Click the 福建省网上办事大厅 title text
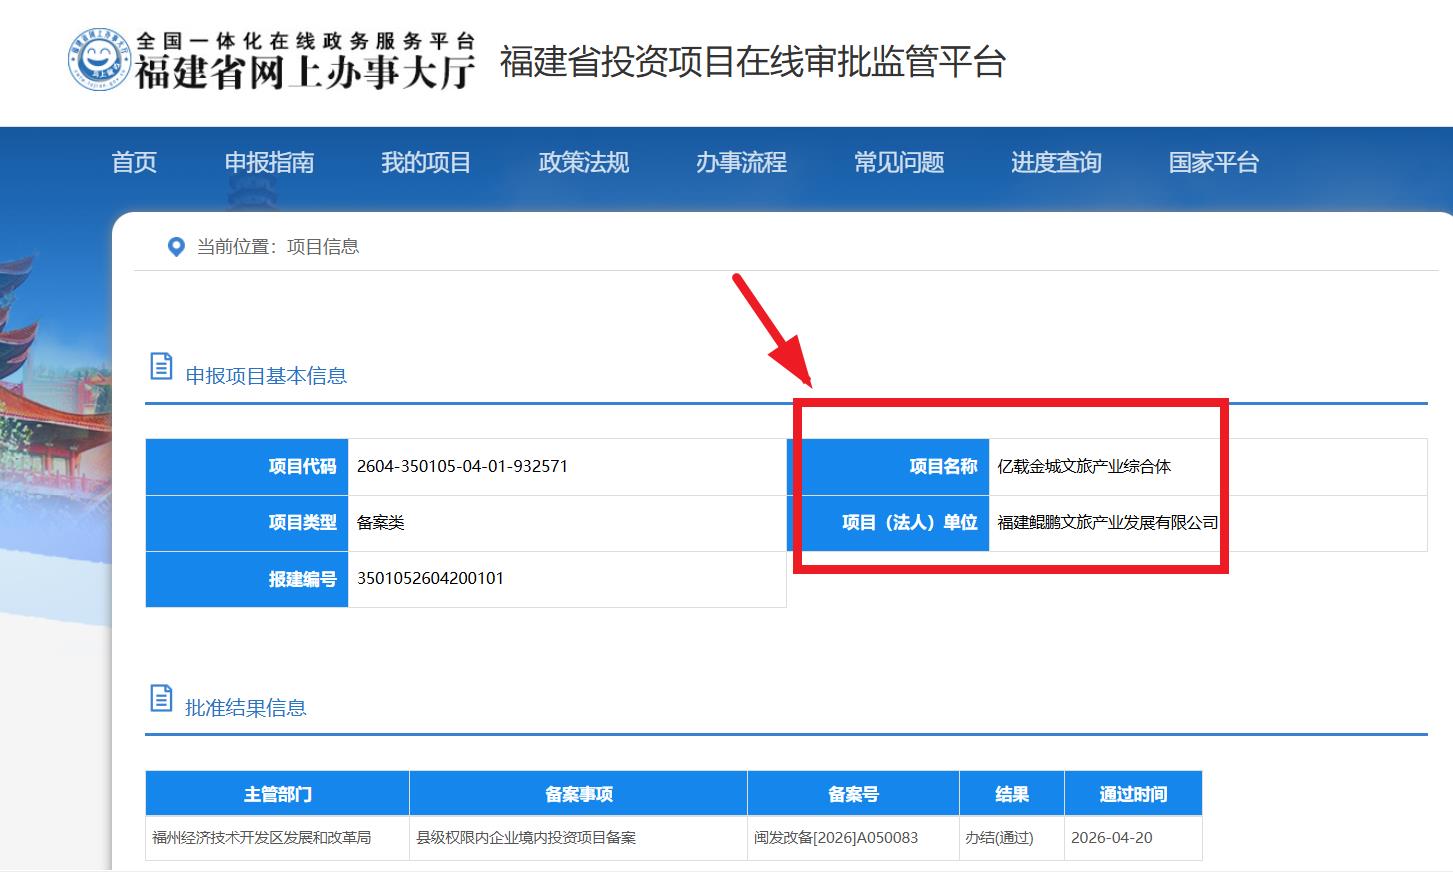This screenshot has width=1453, height=874. coord(304,72)
